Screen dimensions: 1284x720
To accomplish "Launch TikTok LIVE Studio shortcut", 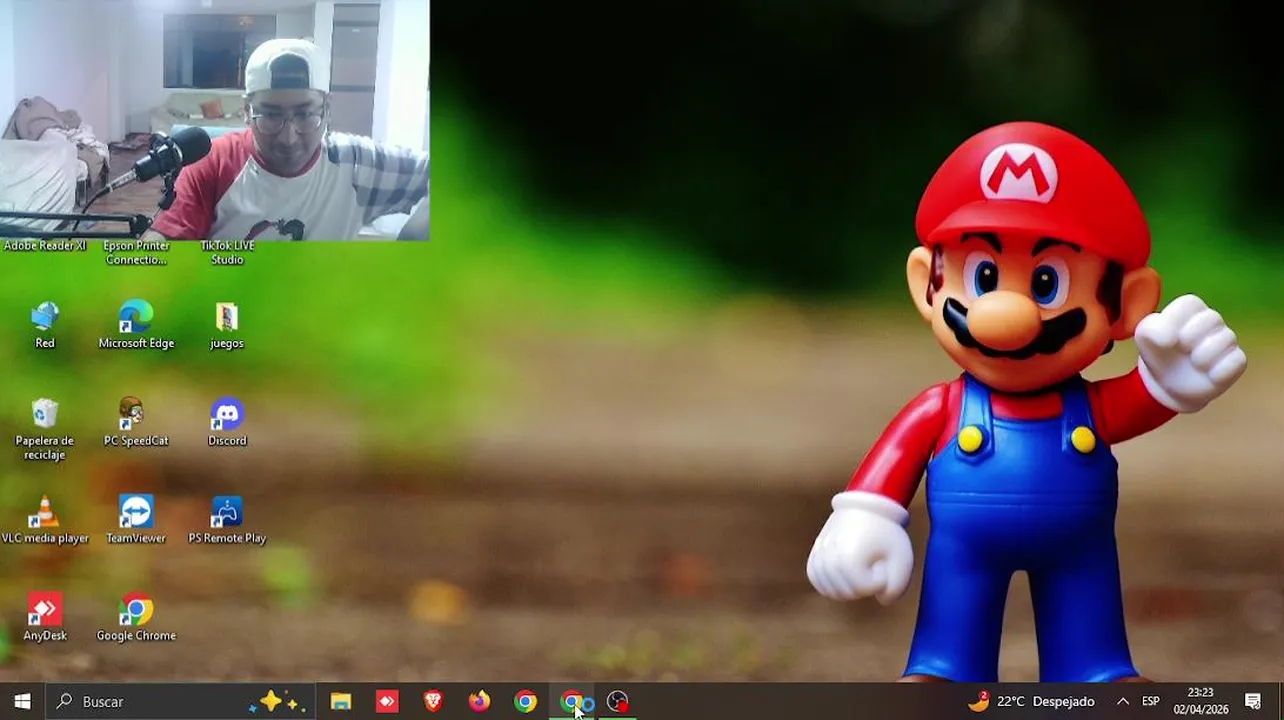I will point(227,253).
